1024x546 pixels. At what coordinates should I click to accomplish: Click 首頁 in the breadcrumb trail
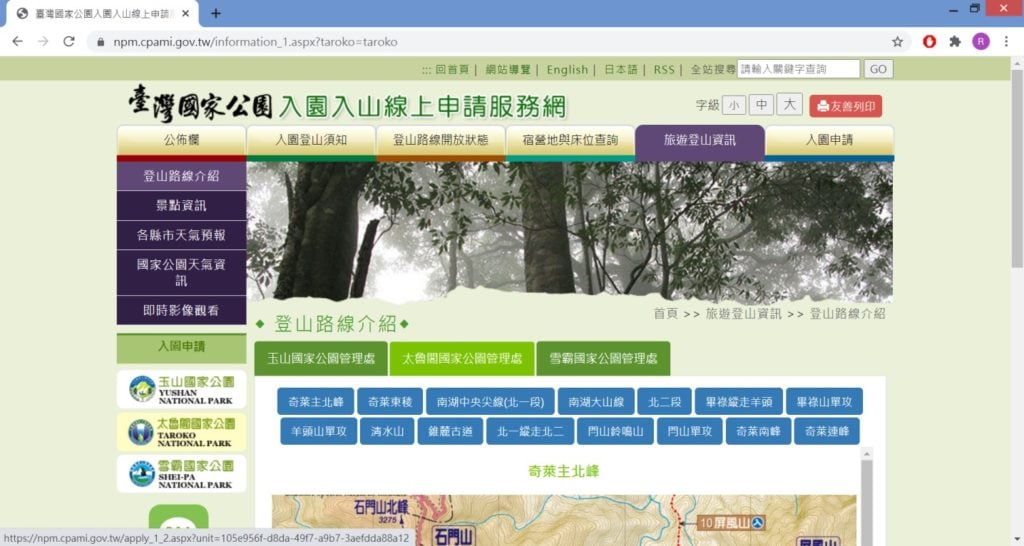[665, 313]
